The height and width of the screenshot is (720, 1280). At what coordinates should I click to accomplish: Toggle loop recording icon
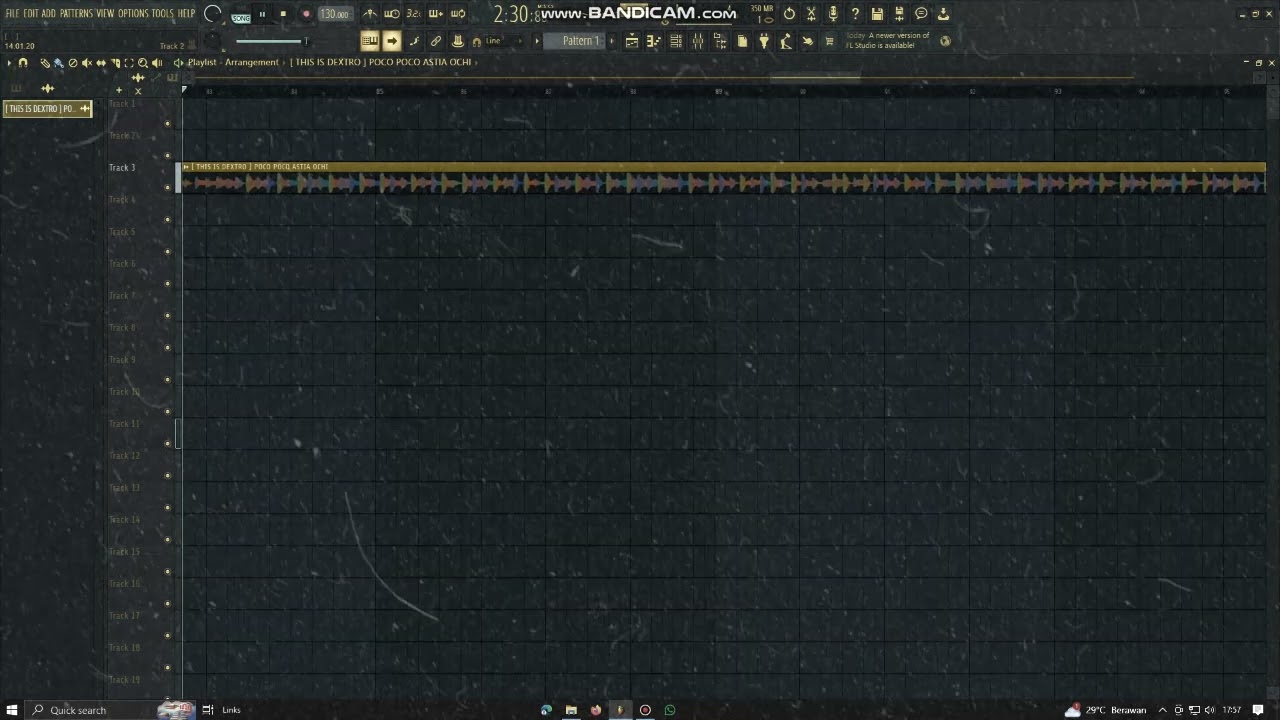pyautogui.click(x=458, y=14)
